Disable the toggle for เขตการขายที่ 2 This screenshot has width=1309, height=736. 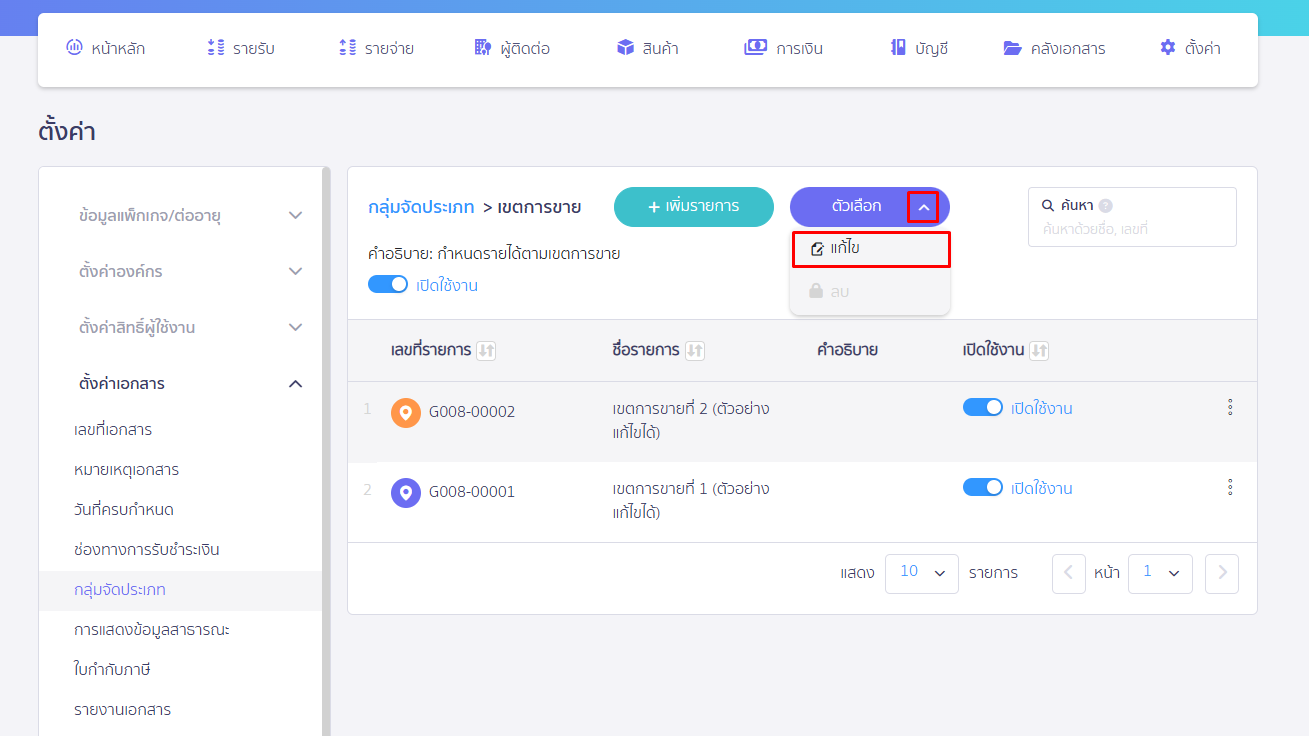click(x=982, y=407)
